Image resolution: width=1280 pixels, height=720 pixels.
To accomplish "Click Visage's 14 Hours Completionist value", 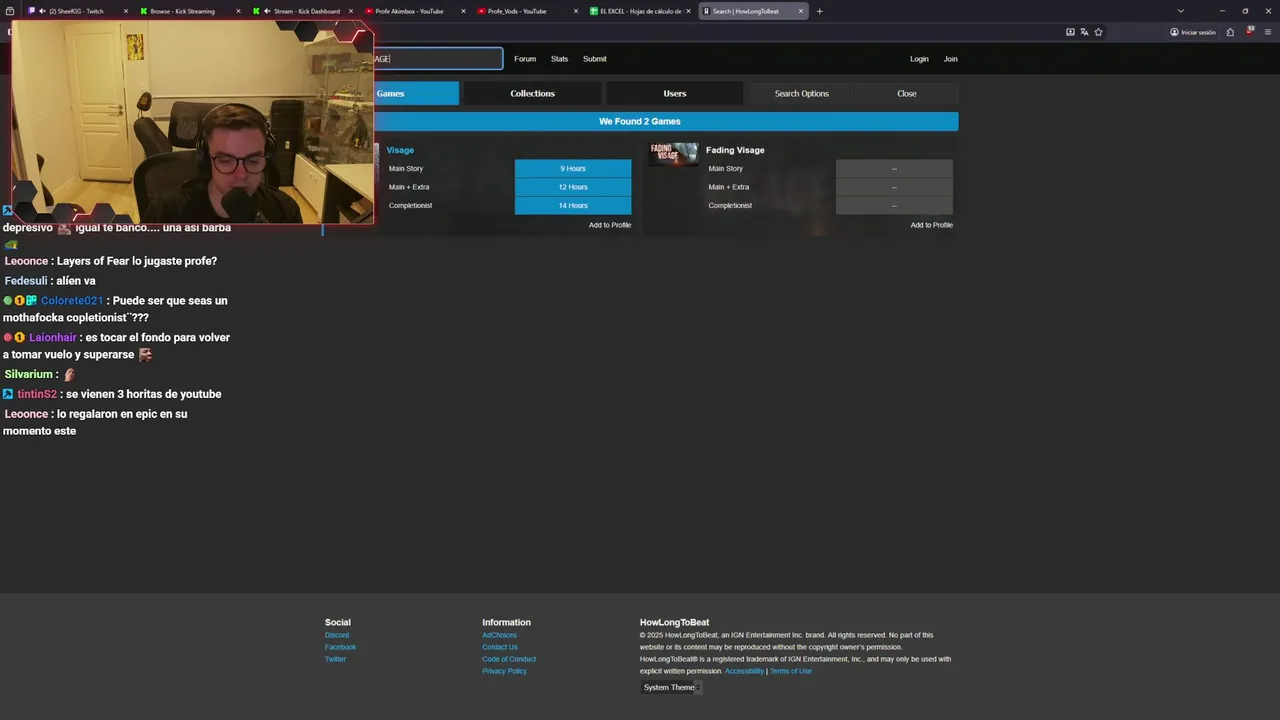I will click(x=573, y=205).
